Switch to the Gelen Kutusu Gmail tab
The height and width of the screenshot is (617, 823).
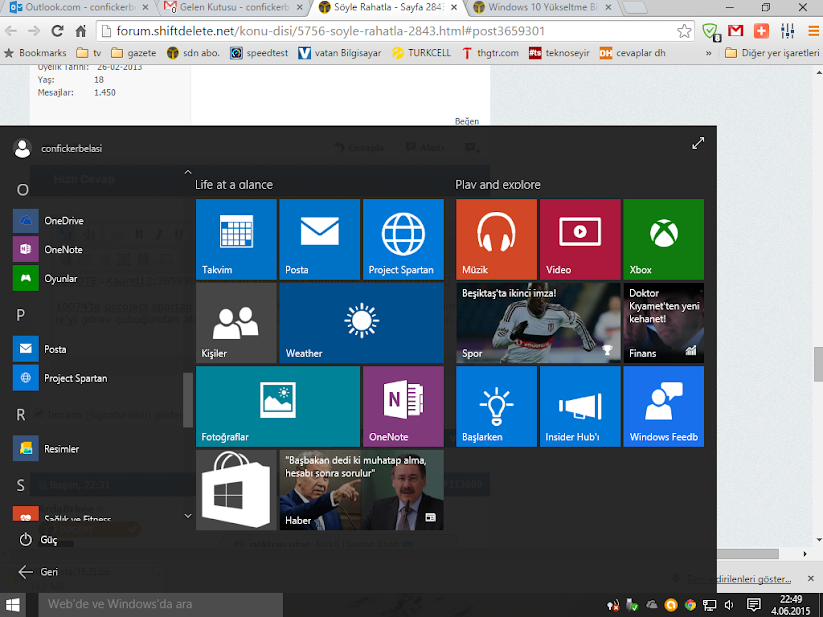[233, 8]
